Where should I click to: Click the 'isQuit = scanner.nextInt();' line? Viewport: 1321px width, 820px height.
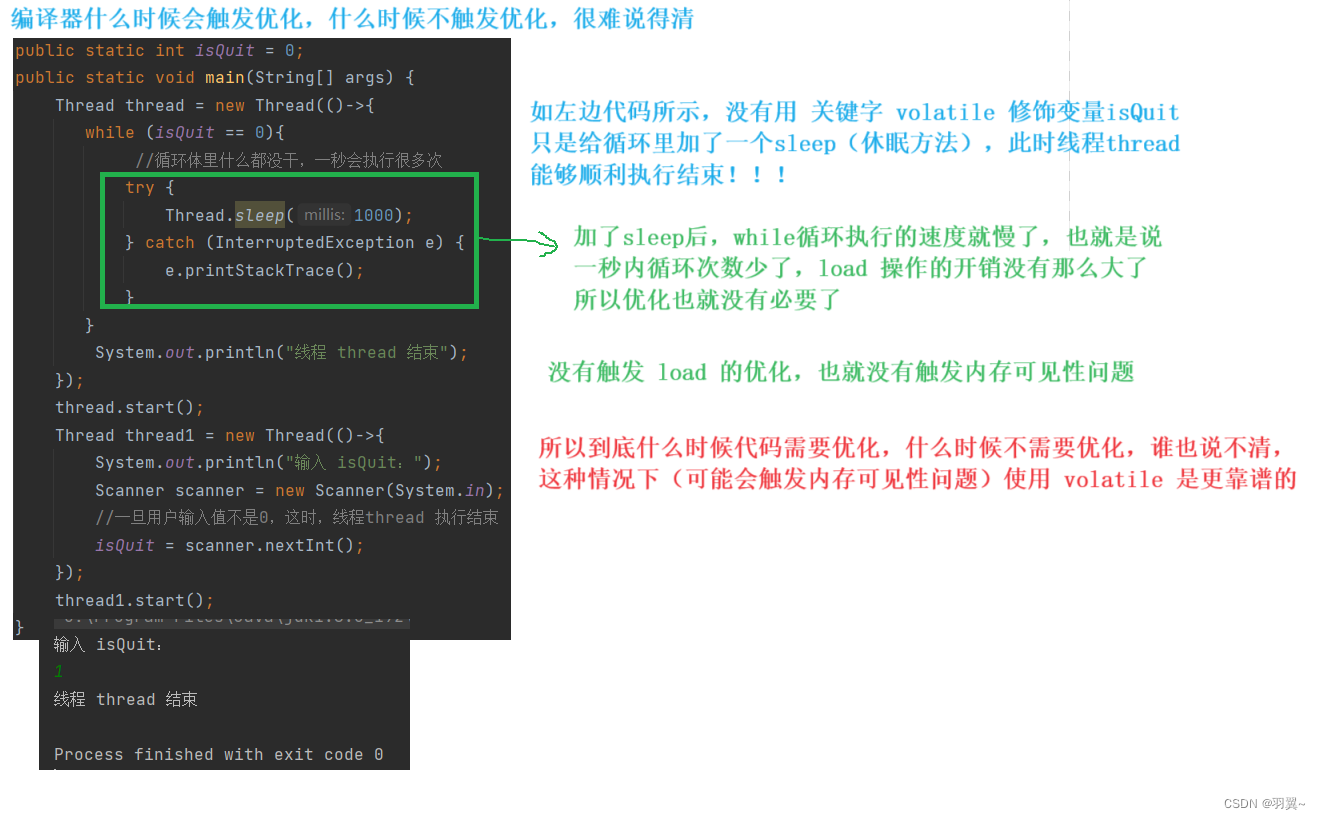point(230,545)
